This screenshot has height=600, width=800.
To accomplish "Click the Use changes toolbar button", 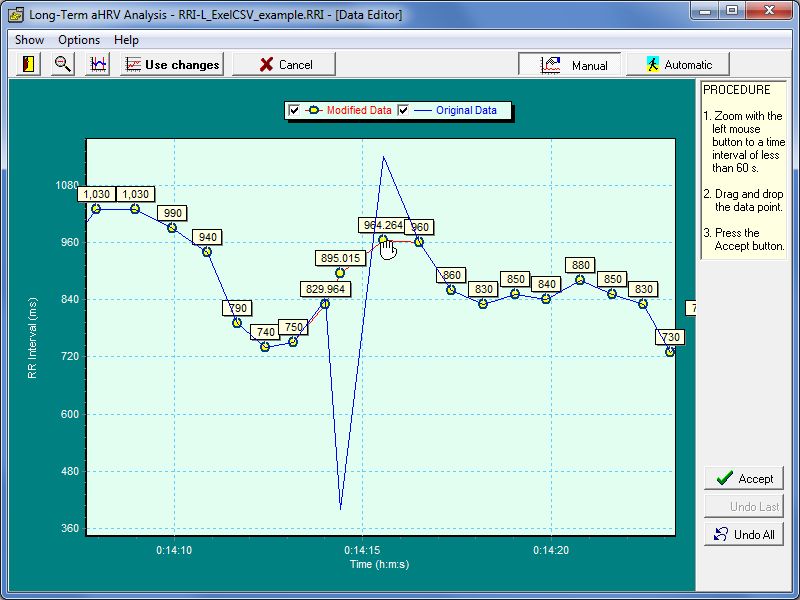I will (172, 64).
